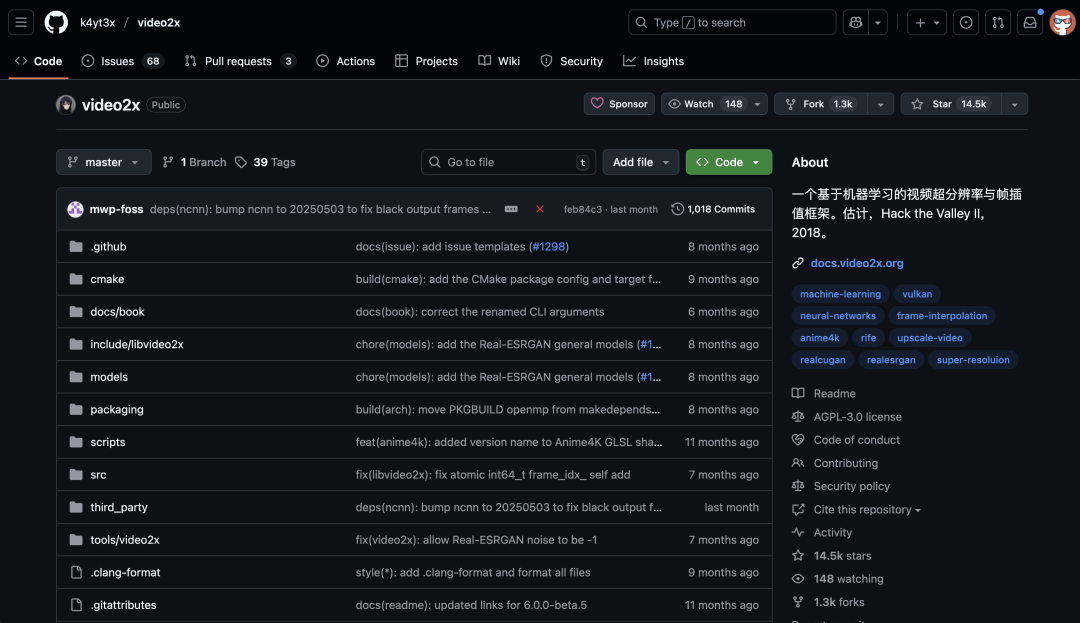This screenshot has width=1080, height=623.
Task: Open the Actions tab
Action: tap(346, 61)
